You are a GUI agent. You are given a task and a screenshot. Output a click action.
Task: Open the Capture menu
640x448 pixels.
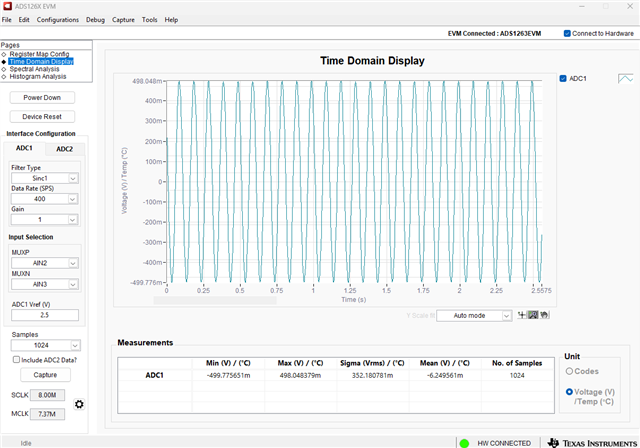click(x=123, y=20)
